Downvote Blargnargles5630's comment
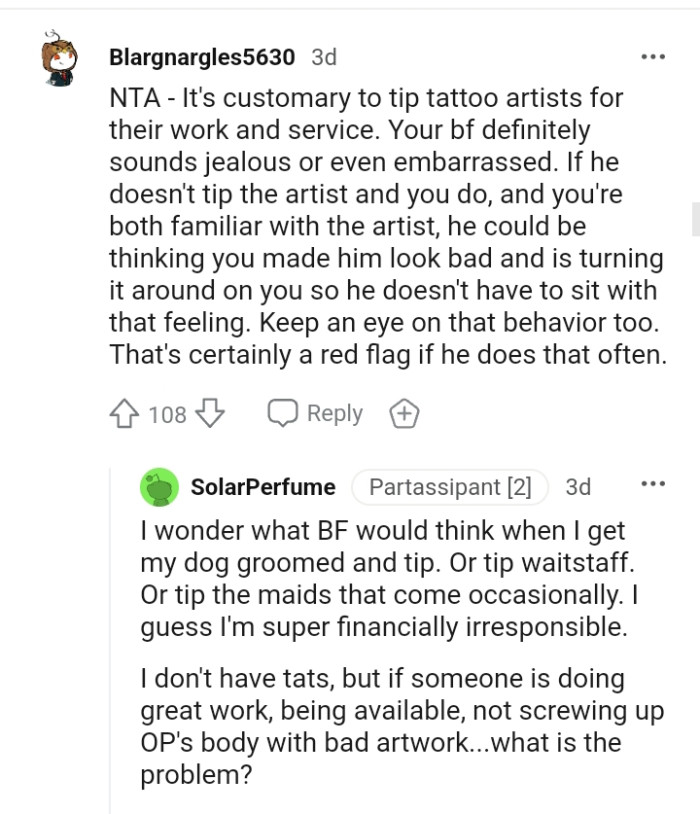 coord(209,413)
